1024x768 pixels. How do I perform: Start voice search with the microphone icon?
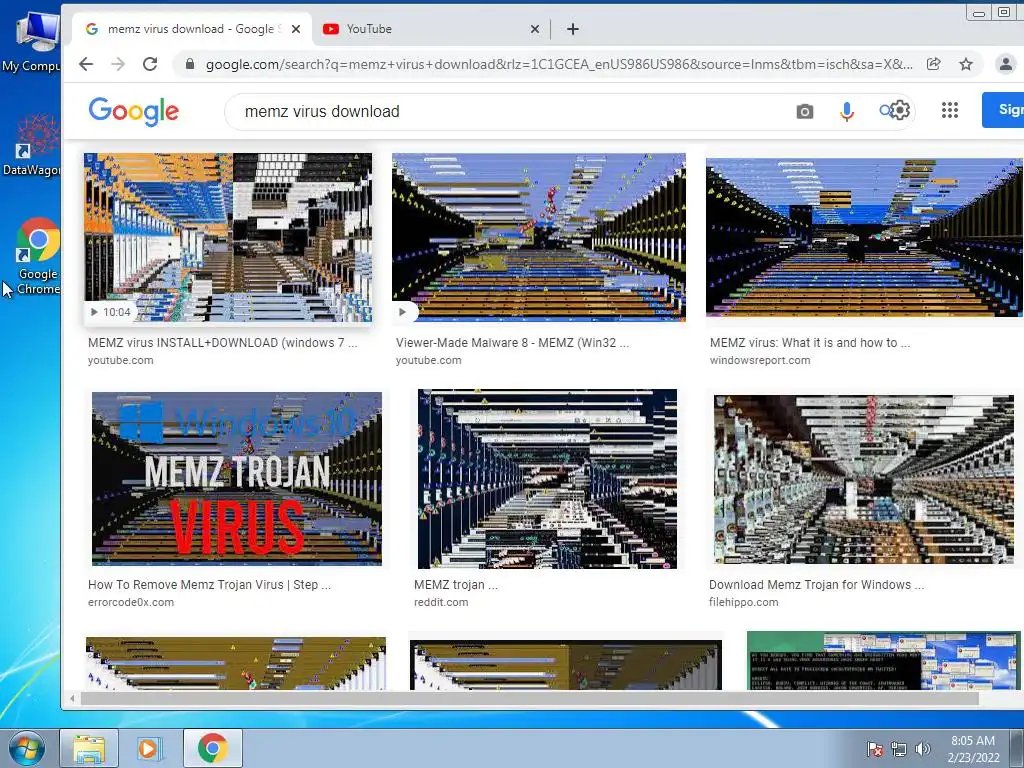tap(846, 112)
